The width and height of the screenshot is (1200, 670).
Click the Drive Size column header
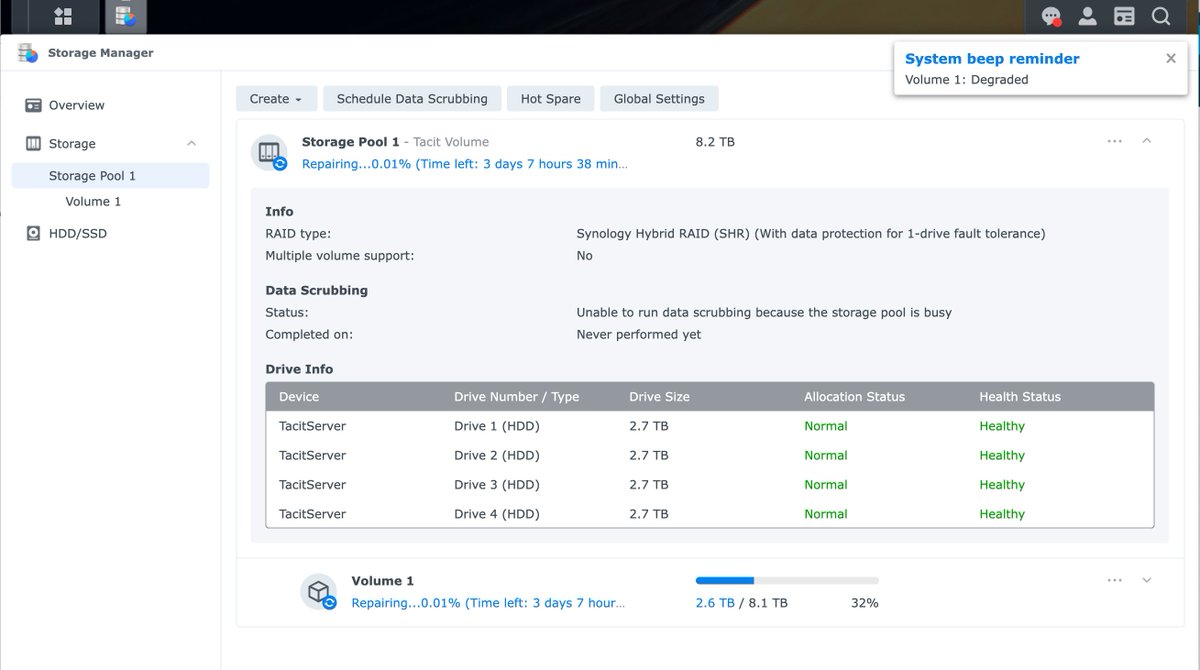tap(660, 397)
